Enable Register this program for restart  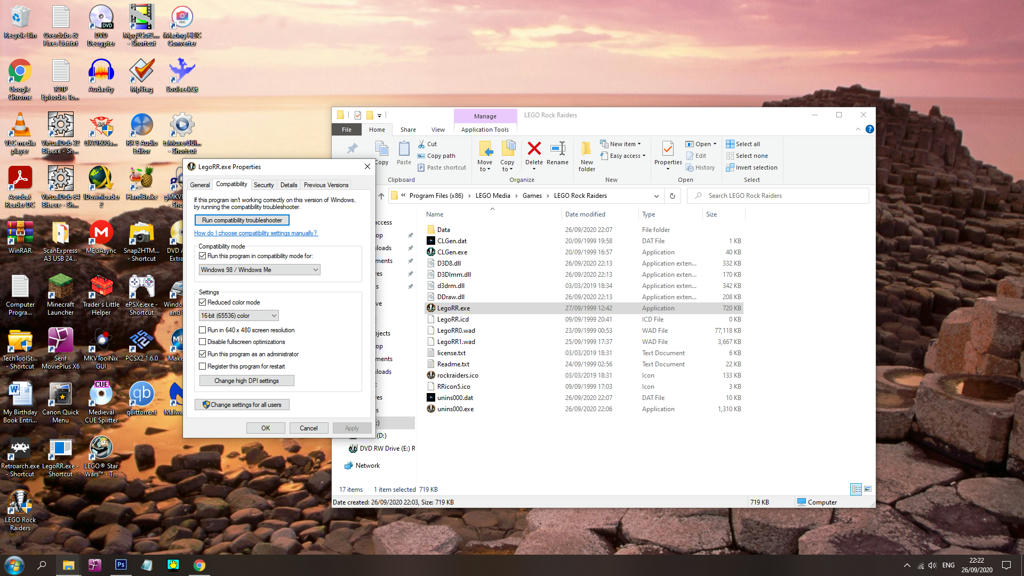[x=202, y=366]
